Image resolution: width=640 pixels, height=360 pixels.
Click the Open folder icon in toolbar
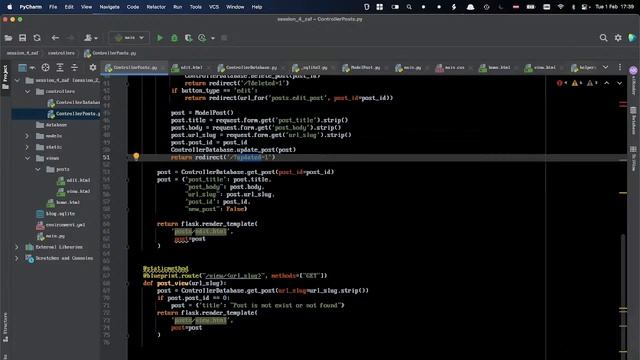click(8, 38)
